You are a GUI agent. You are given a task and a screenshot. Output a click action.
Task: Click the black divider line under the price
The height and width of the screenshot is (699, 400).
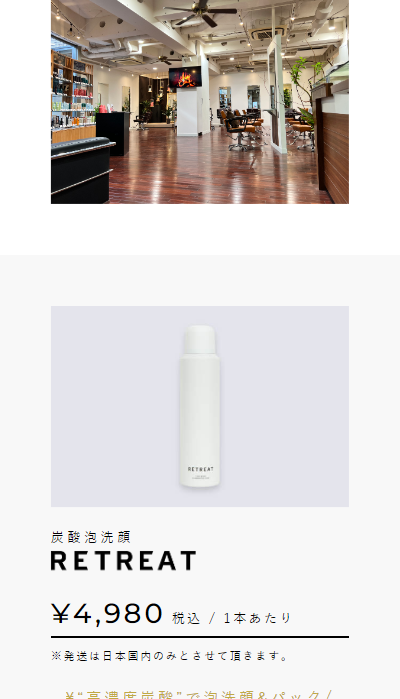coord(200,637)
